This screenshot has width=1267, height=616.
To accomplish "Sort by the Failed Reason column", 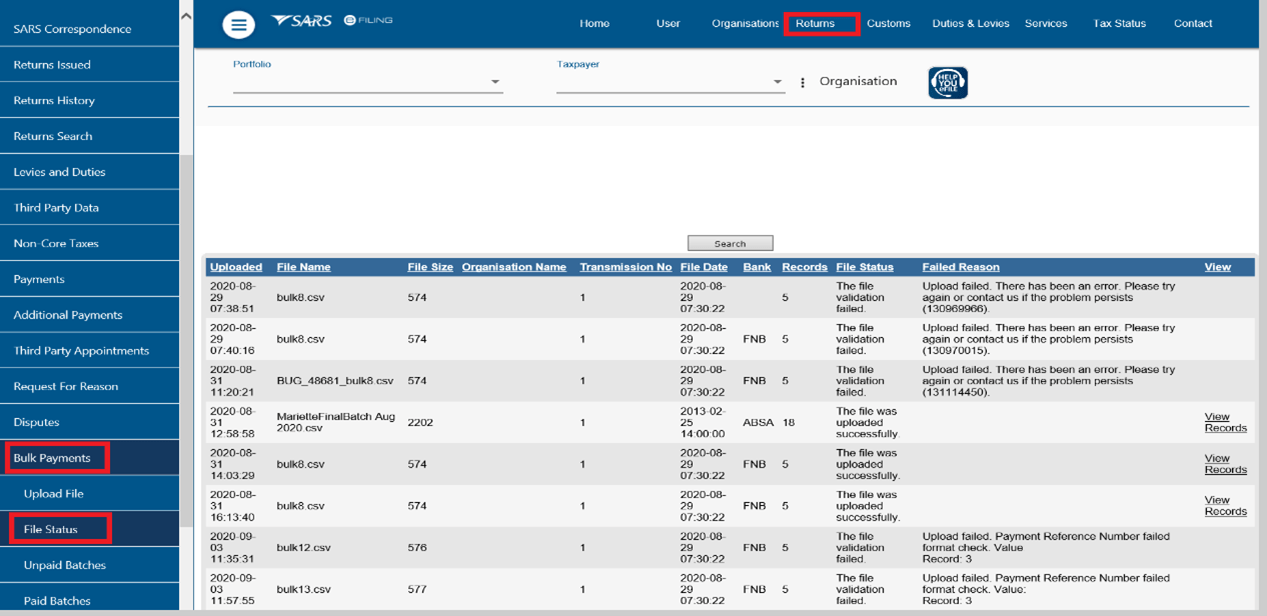I will (960, 267).
